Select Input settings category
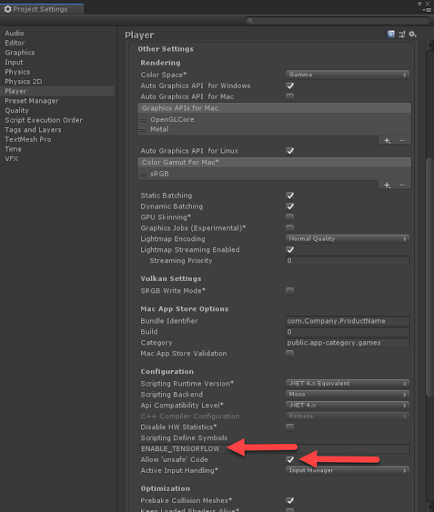The image size is (434, 512). [14, 62]
